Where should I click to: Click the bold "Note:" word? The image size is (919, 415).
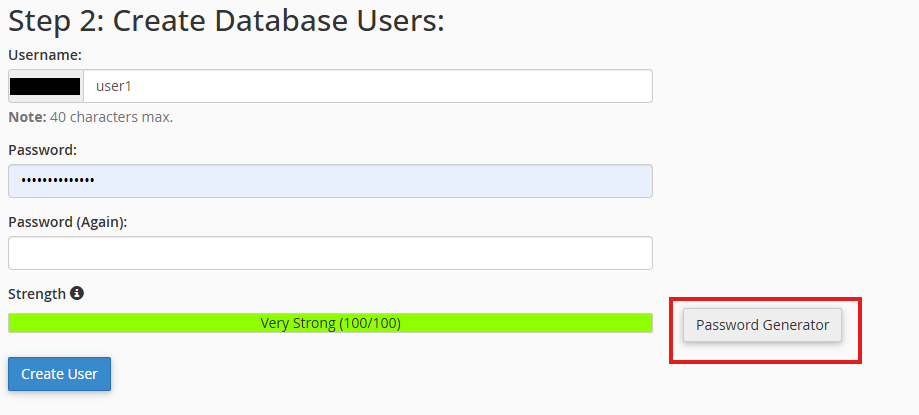pos(27,117)
